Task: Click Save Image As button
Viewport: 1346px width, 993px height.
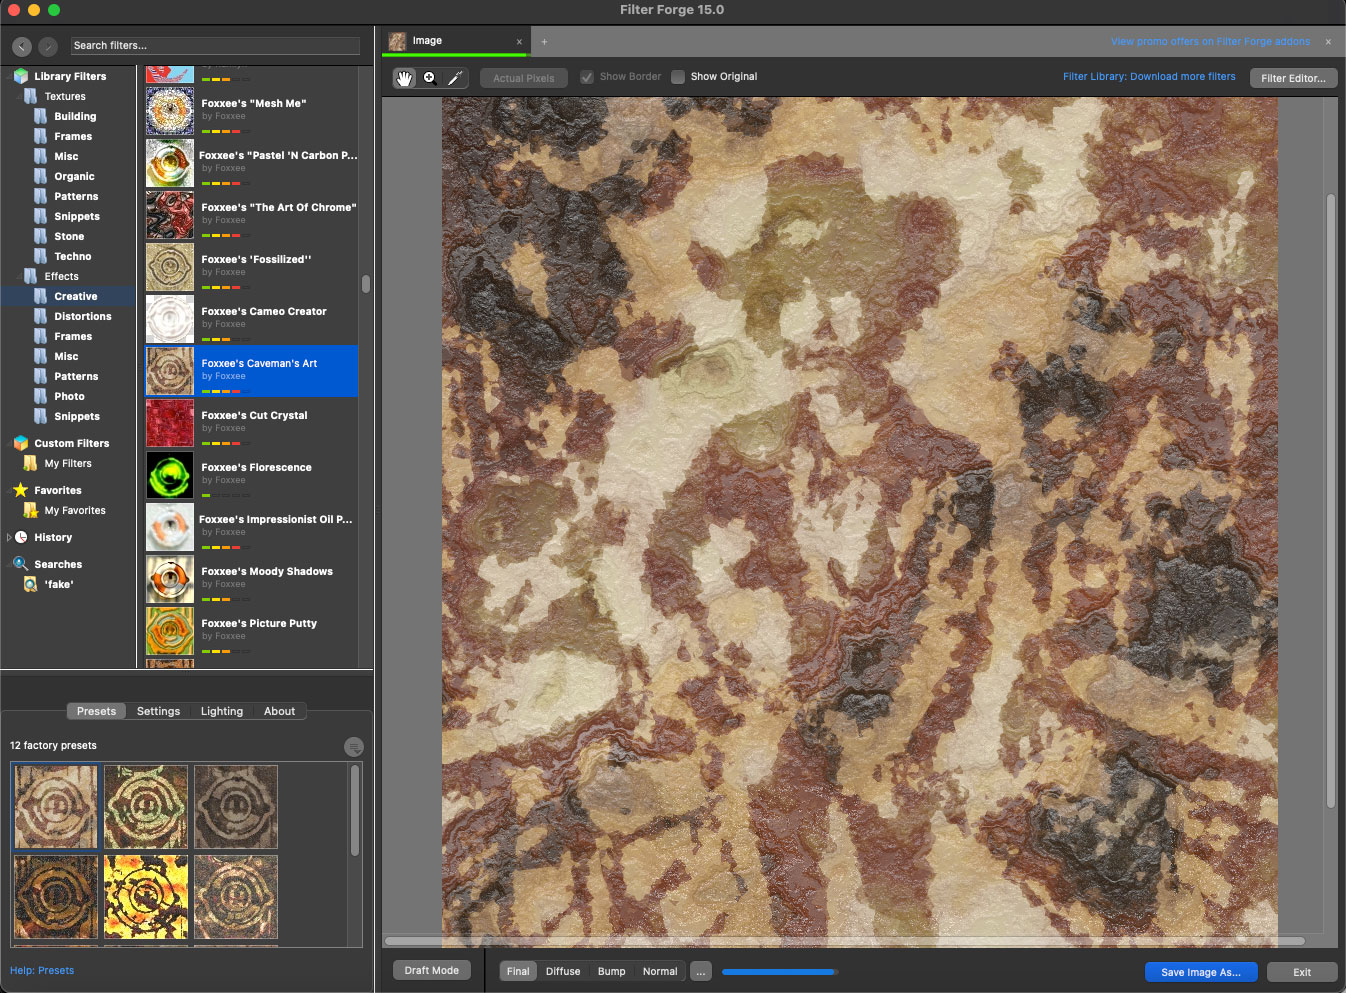Action: point(1200,972)
